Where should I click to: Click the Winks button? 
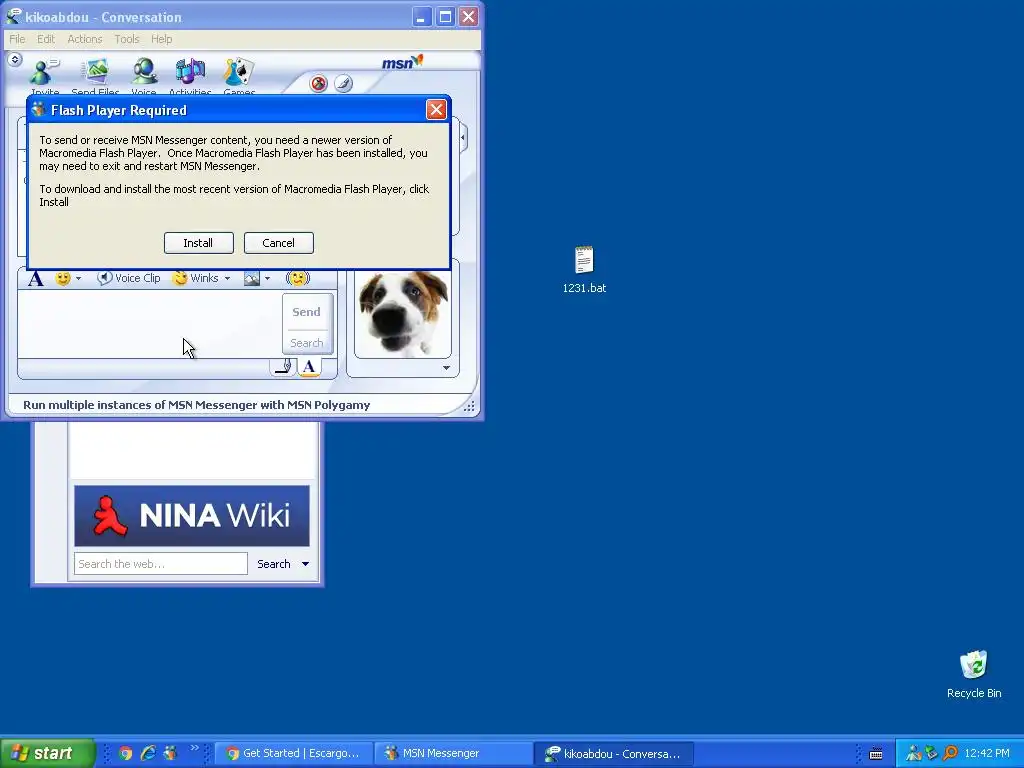(x=195, y=278)
